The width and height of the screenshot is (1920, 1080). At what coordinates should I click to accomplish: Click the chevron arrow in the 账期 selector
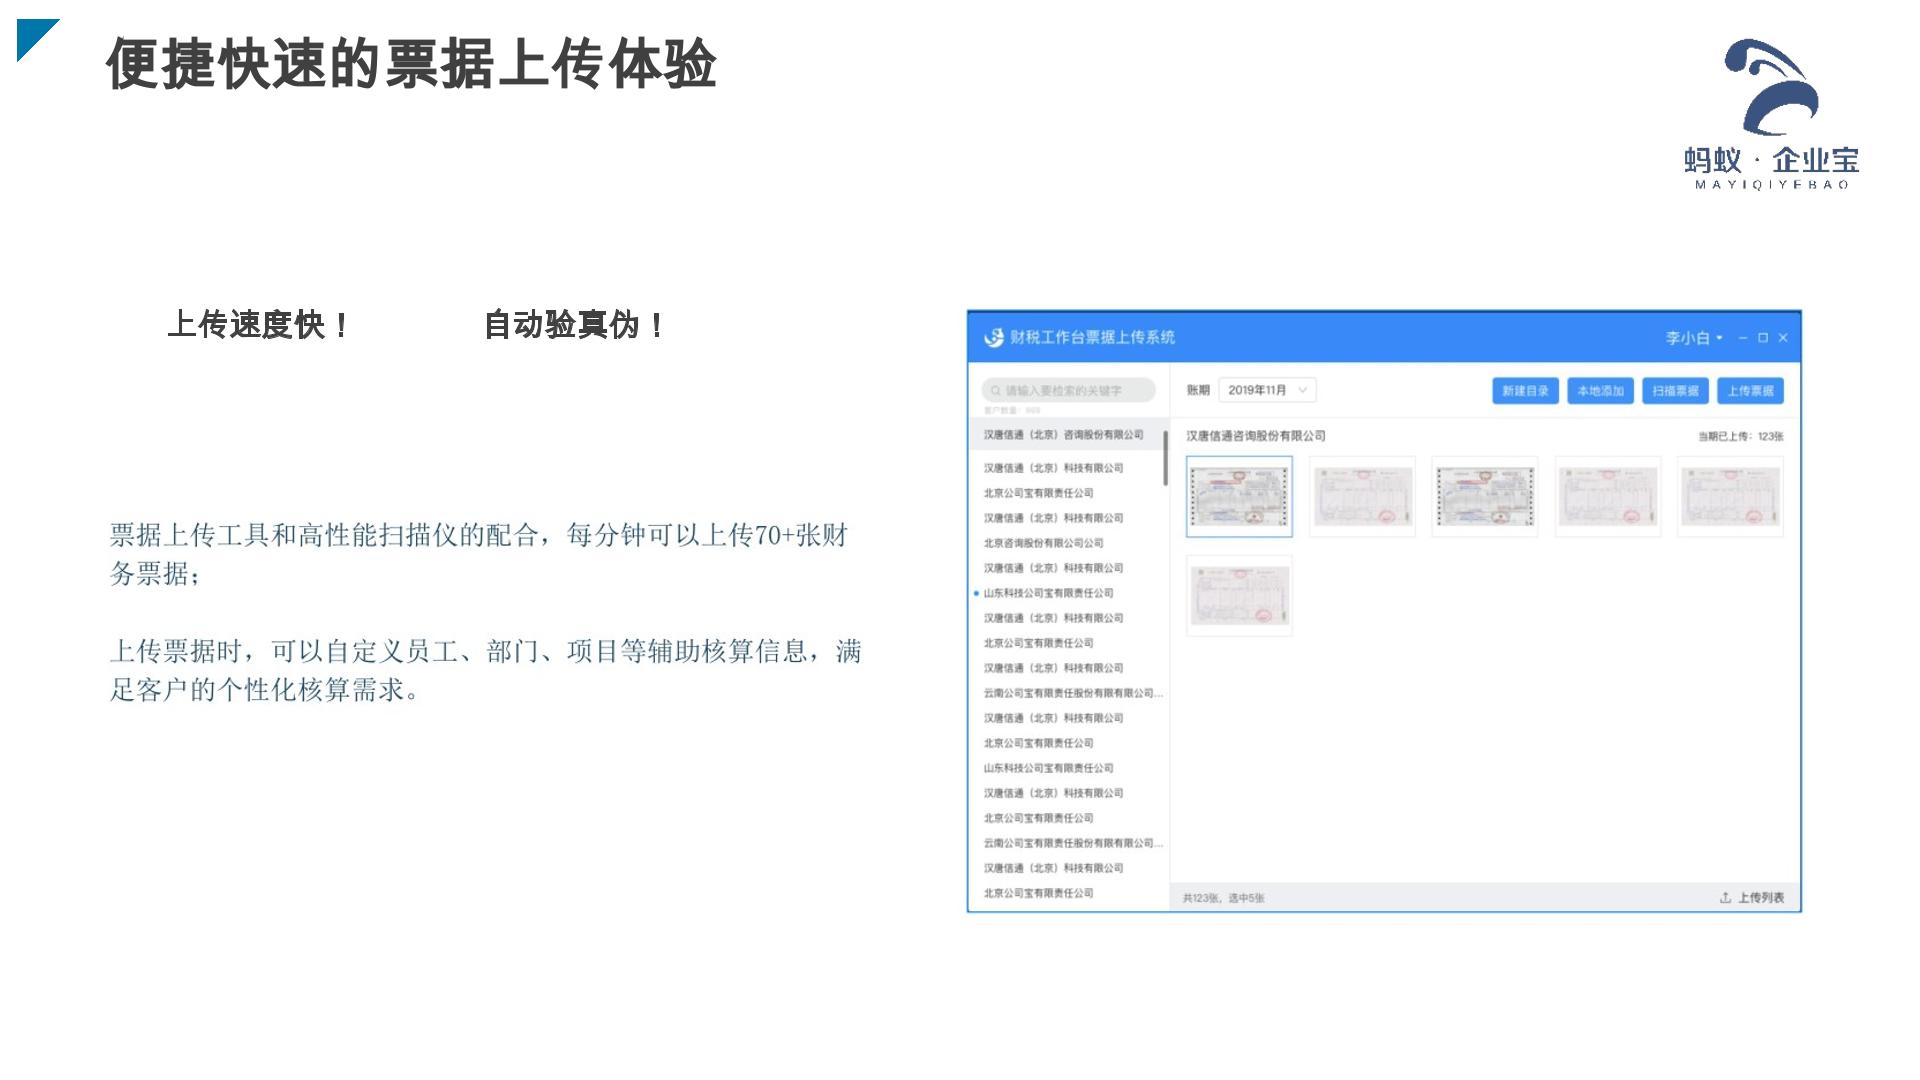point(1302,390)
